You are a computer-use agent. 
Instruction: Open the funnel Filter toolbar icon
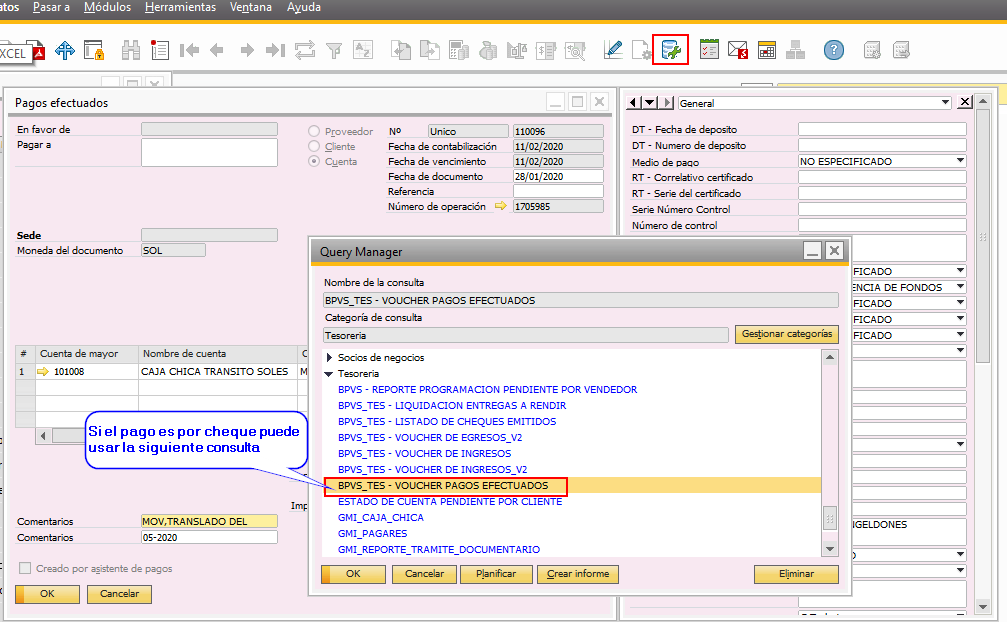point(334,50)
